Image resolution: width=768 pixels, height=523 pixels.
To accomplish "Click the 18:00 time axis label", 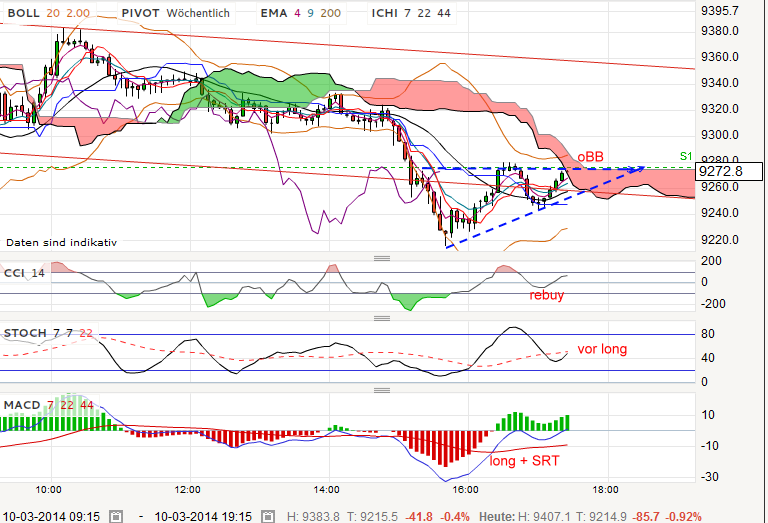I will pos(604,490).
